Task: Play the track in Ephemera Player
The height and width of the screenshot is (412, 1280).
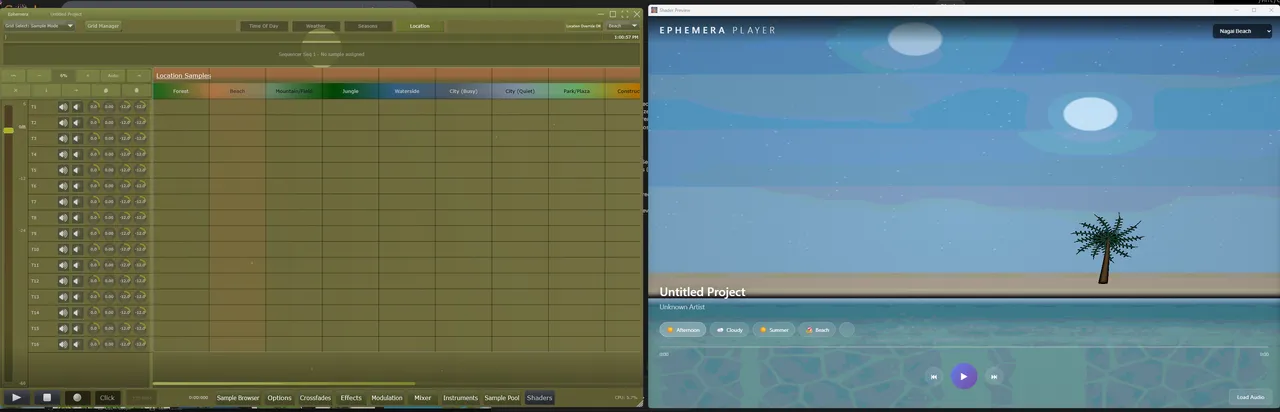Action: point(963,376)
